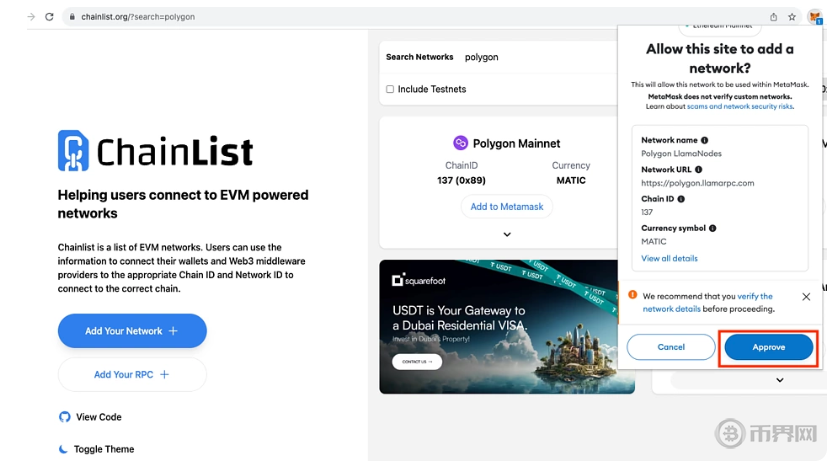Click the info icon beside Network URL
The height and width of the screenshot is (461, 828).
point(698,170)
